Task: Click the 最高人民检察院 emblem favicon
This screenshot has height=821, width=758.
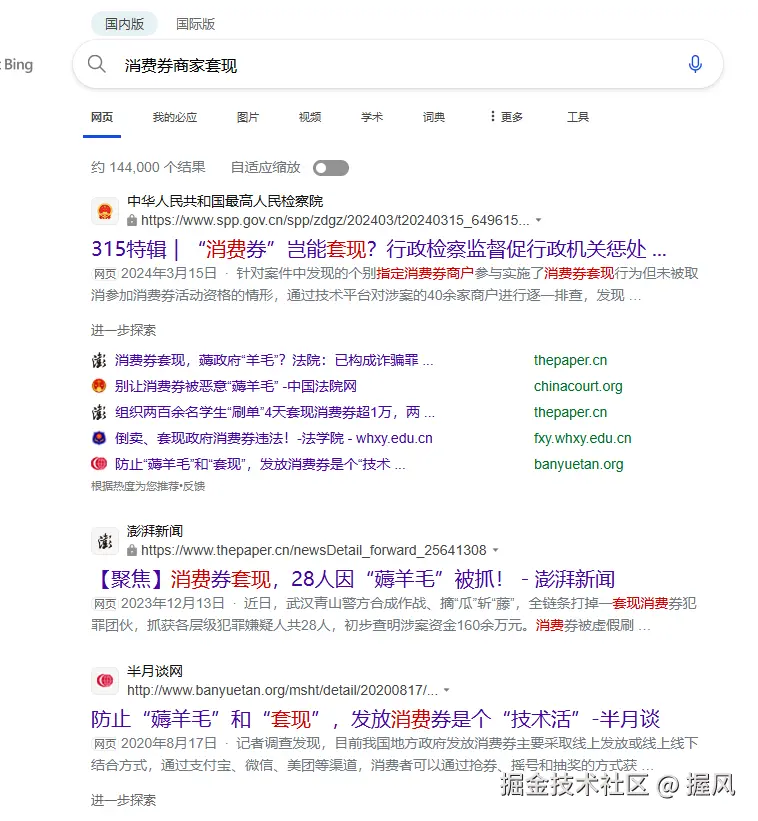Action: tap(105, 211)
